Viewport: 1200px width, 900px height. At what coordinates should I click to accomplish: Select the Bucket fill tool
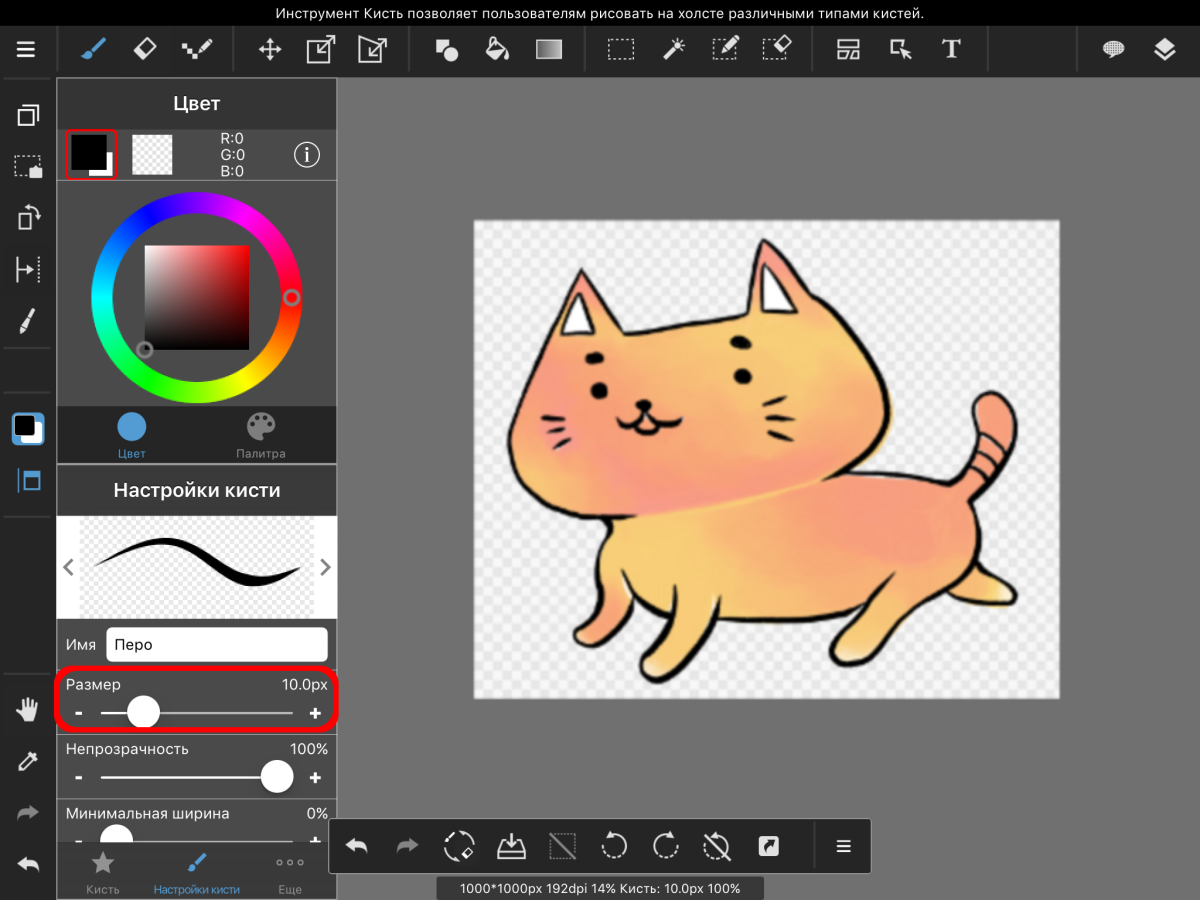coord(497,49)
